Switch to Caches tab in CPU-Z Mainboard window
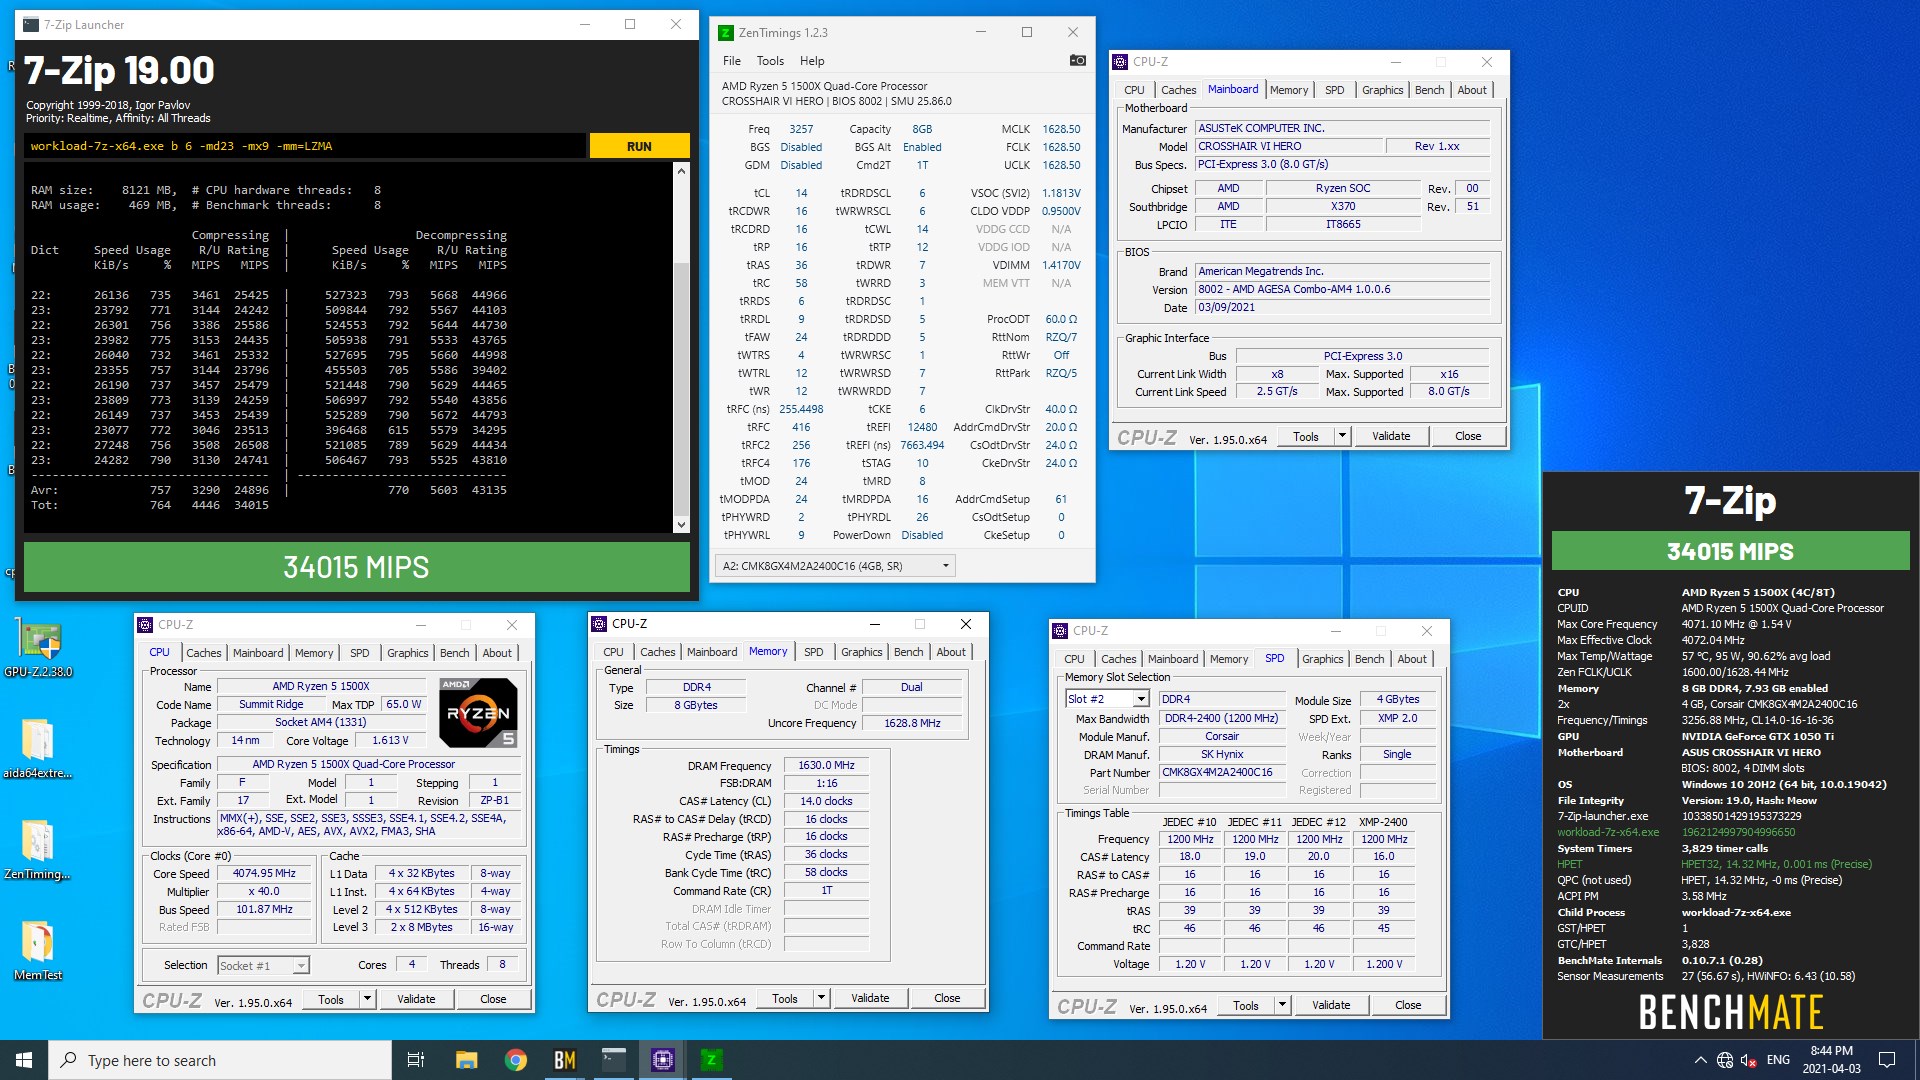Image resolution: width=1920 pixels, height=1080 pixels. 1178,90
